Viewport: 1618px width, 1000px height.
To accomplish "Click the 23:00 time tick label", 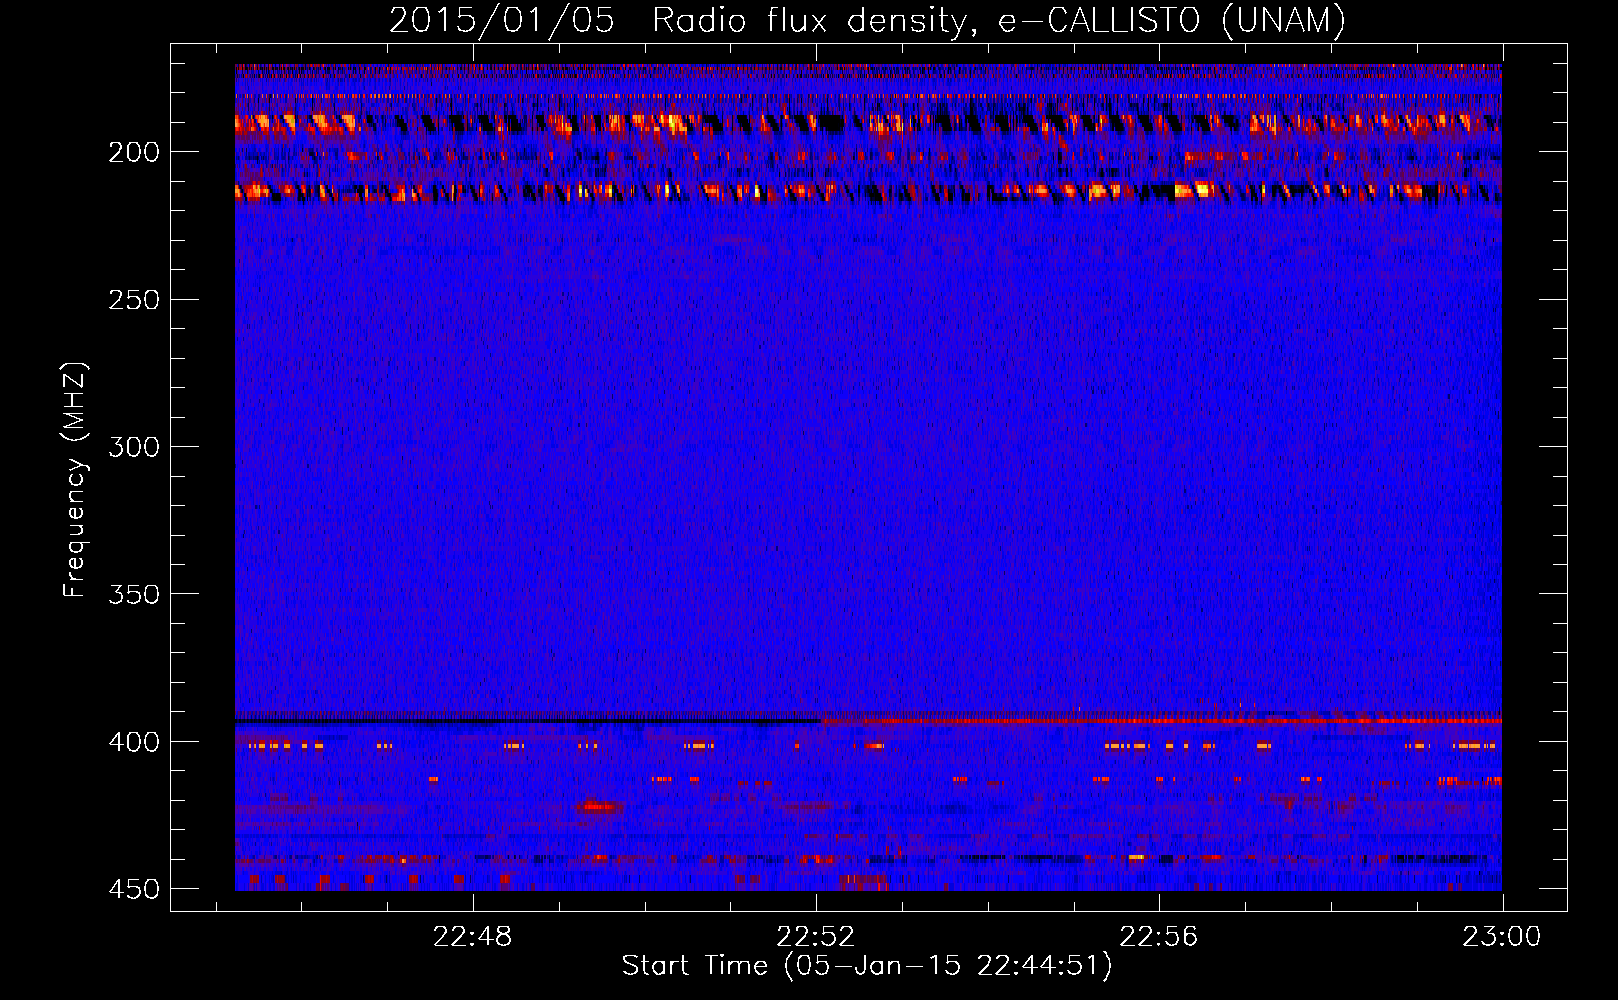I will (1501, 937).
